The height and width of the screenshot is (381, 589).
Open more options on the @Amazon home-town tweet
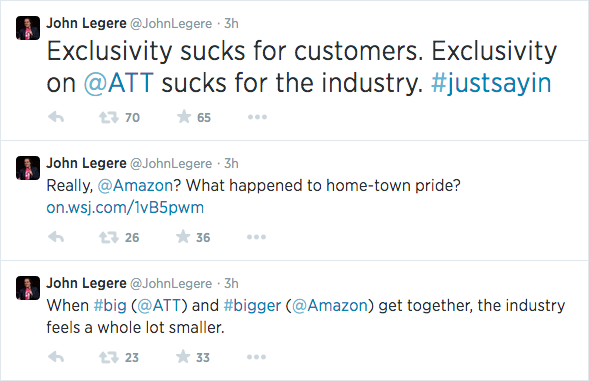[x=257, y=237]
